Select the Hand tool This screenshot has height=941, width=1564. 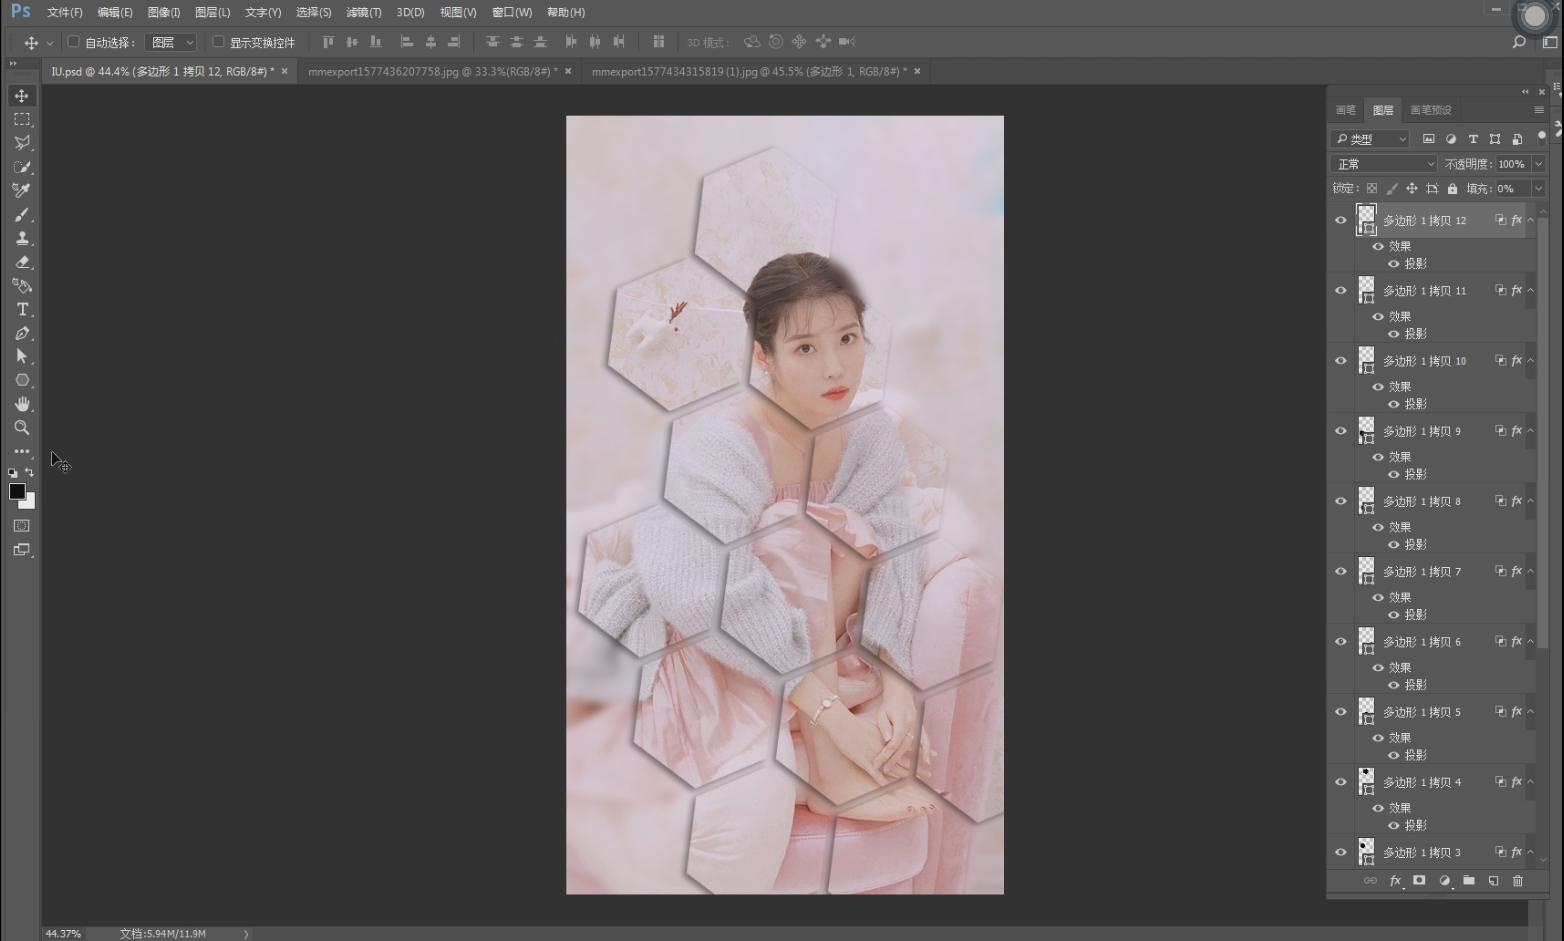[22, 404]
